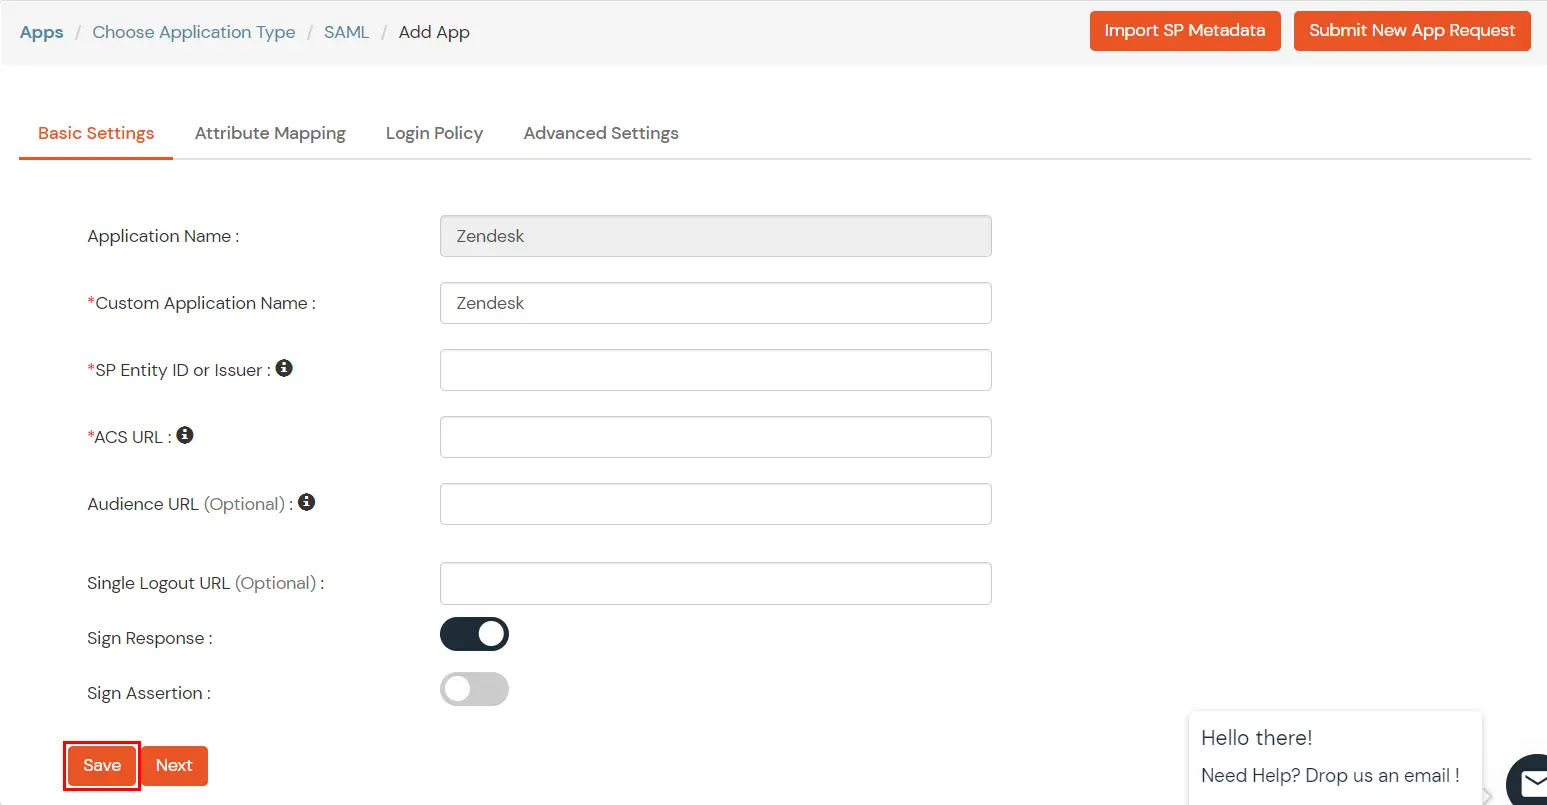Click the SAML breadcrumb link

coord(346,31)
